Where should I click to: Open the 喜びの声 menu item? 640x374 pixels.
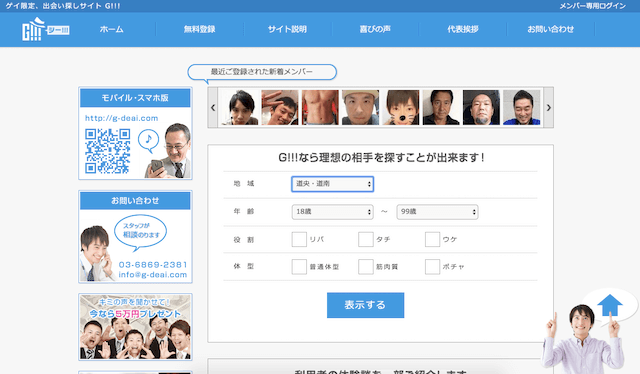point(375,29)
